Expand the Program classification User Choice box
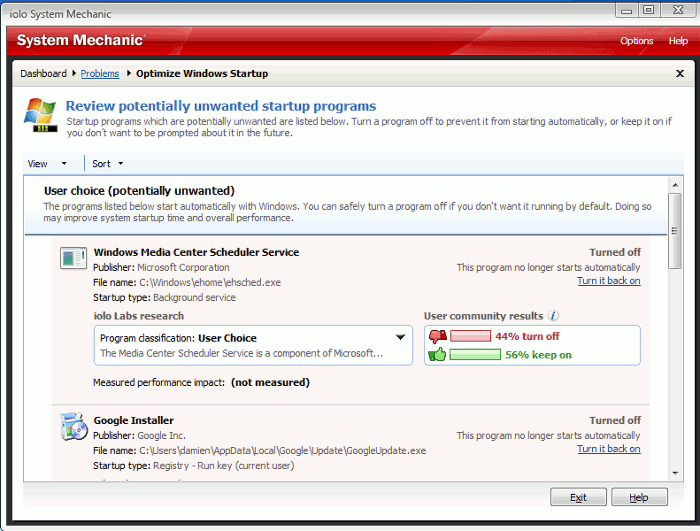700x531 pixels. (400, 337)
